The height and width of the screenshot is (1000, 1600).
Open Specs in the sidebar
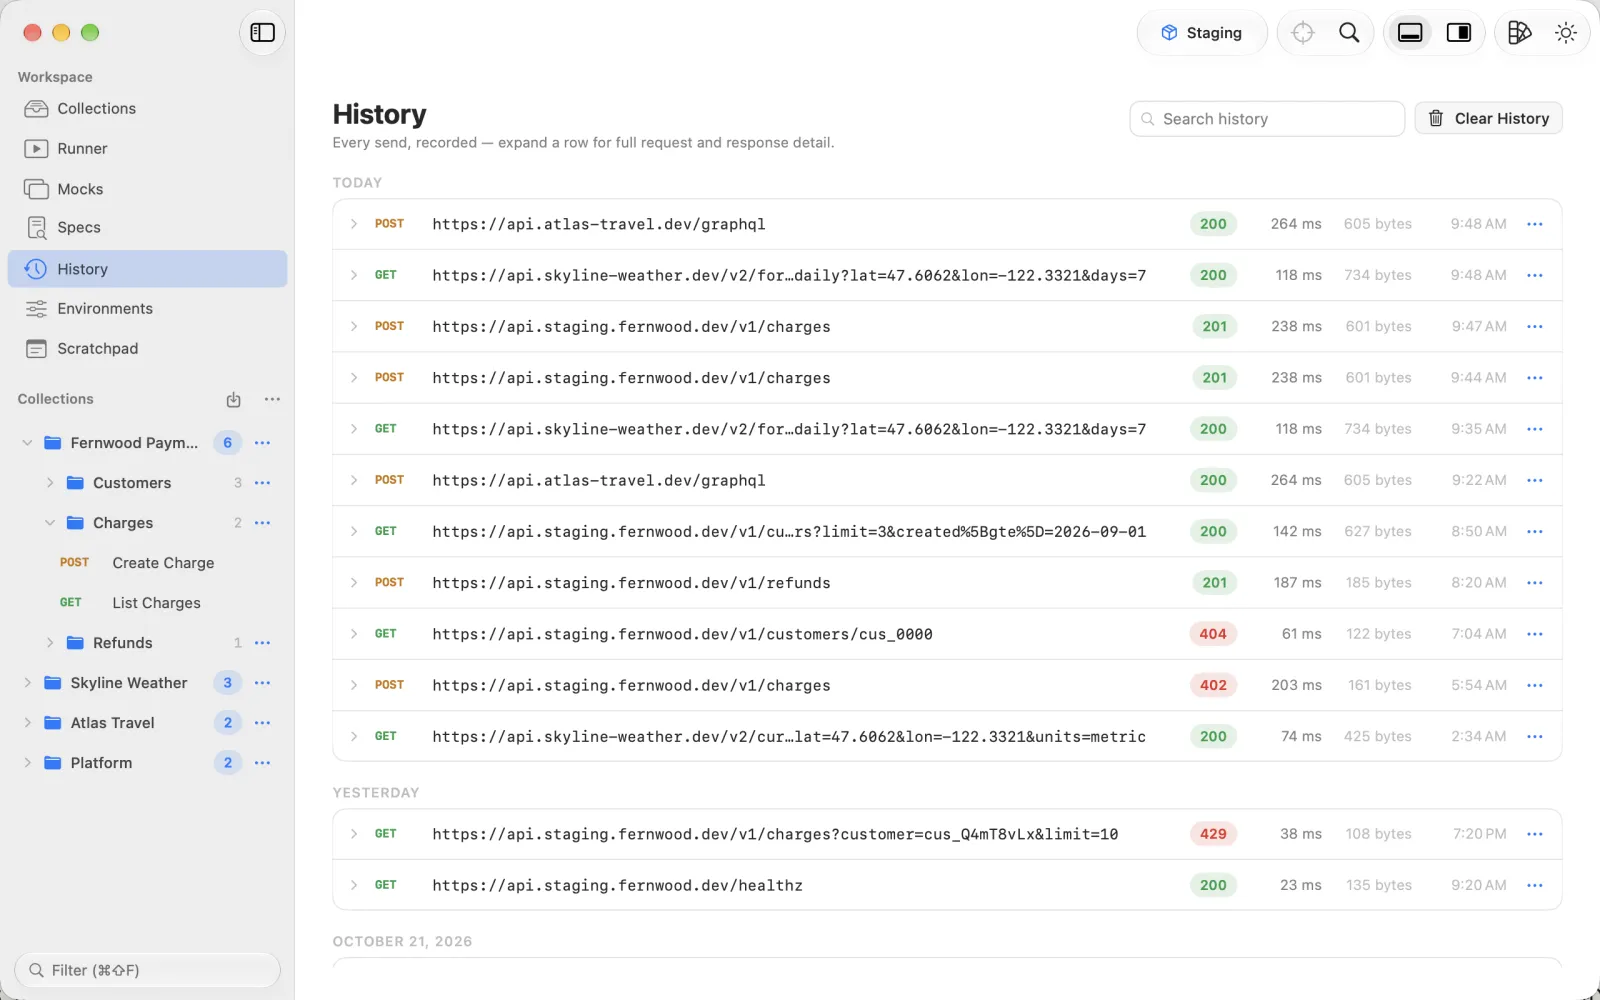[x=147, y=228]
